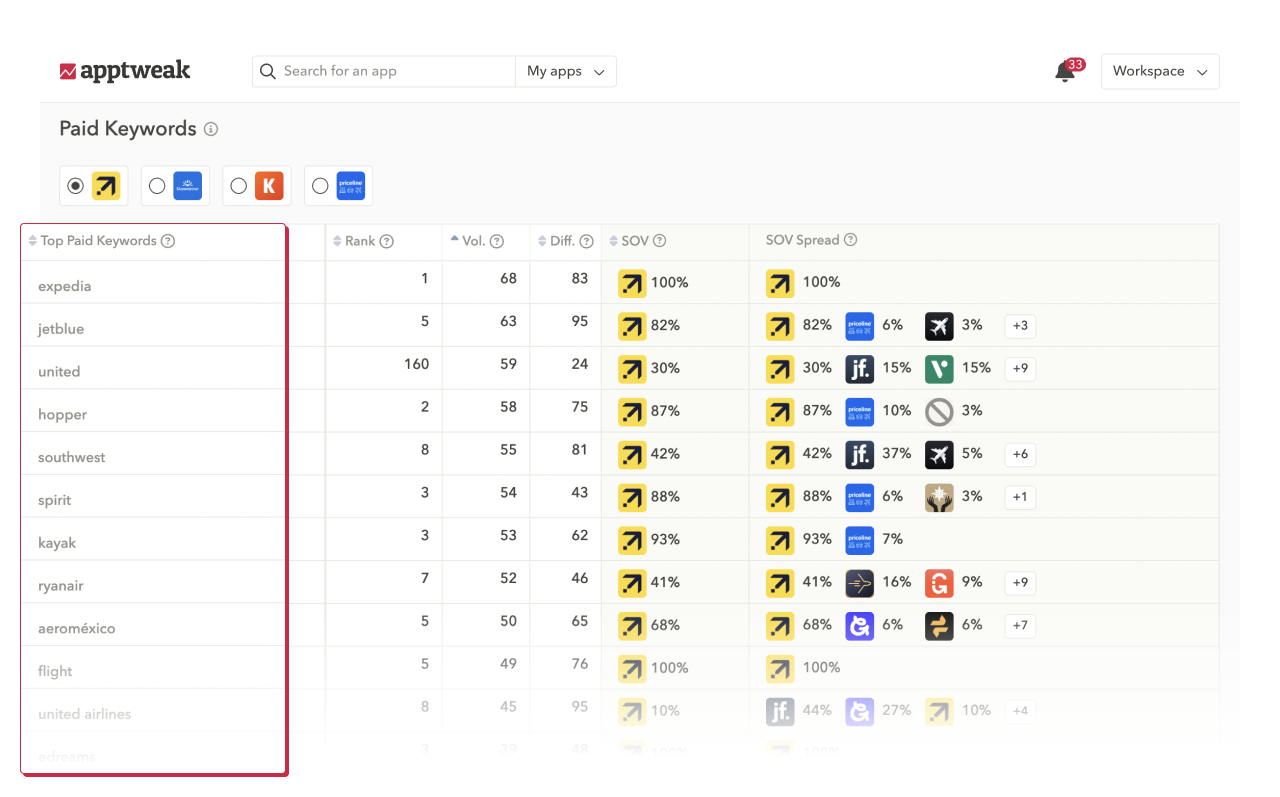Click the dark plane app icon in ryanair row
The height and width of the screenshot is (797, 1280).
click(860, 584)
